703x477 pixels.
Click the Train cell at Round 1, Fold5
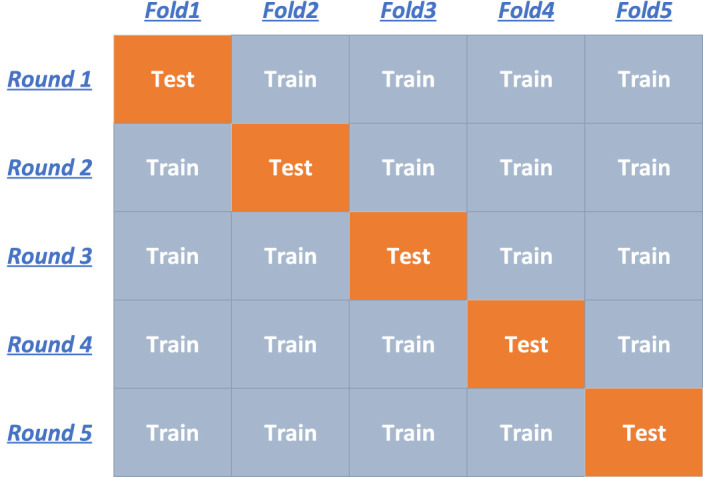(x=644, y=79)
